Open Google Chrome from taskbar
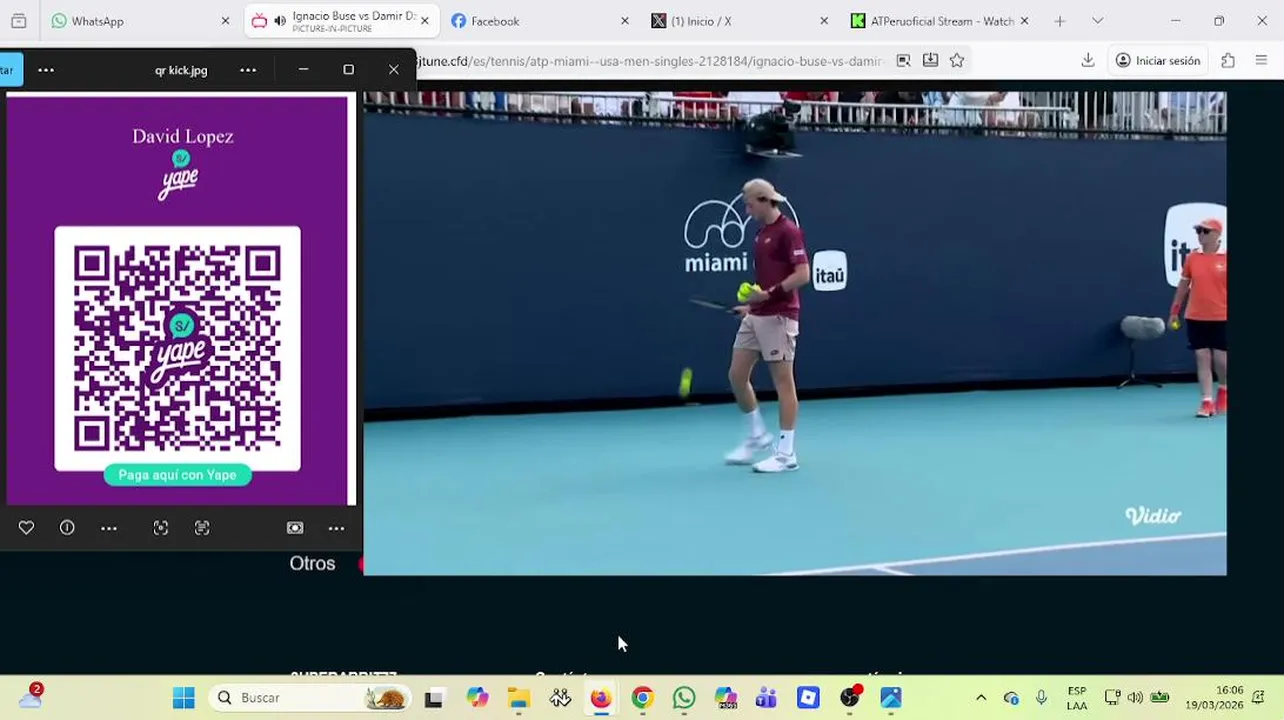Image resolution: width=1284 pixels, height=720 pixels. pos(642,698)
